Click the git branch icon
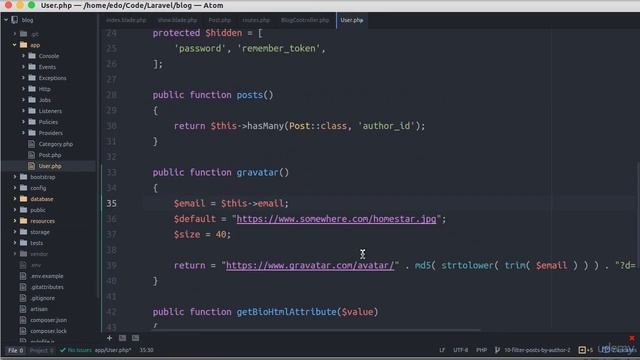 point(497,350)
